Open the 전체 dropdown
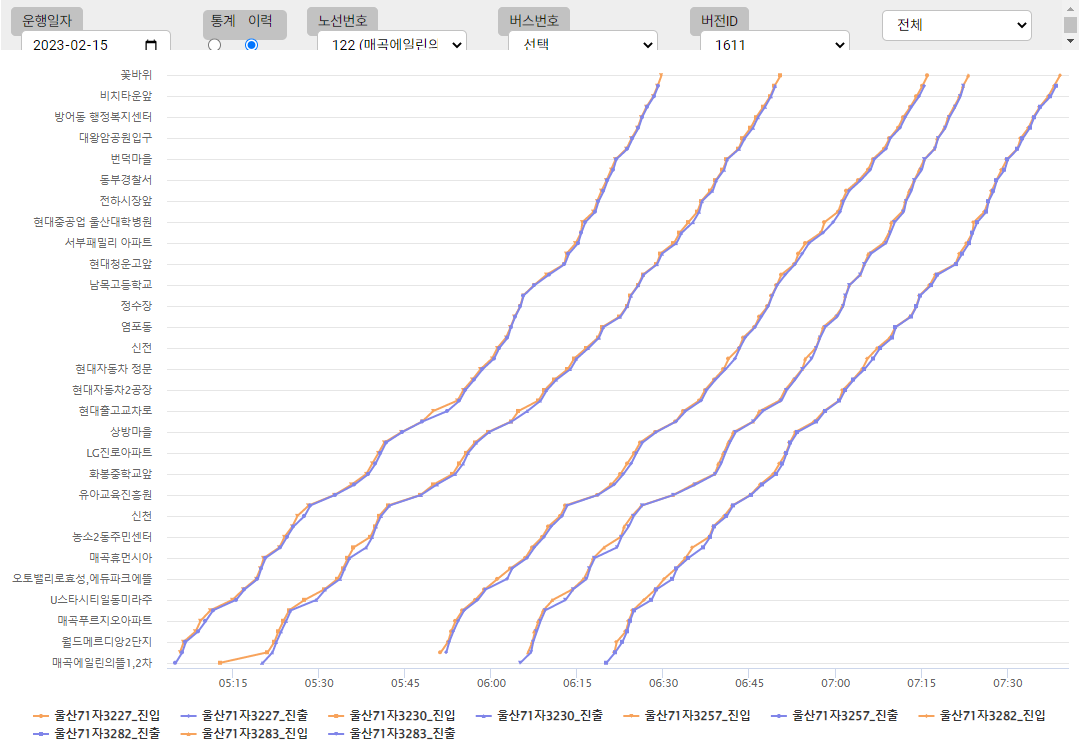Viewport: 1079px width, 747px height. pos(956,25)
